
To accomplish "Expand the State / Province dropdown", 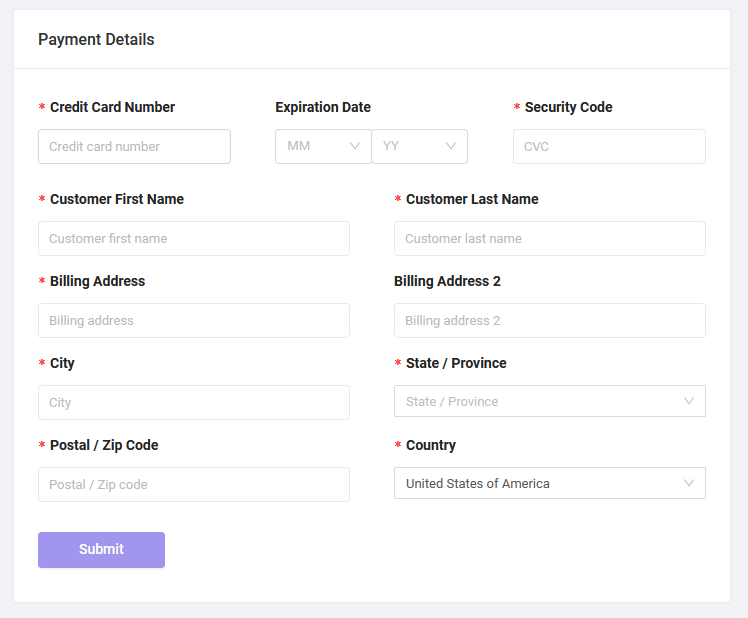I will coord(550,401).
